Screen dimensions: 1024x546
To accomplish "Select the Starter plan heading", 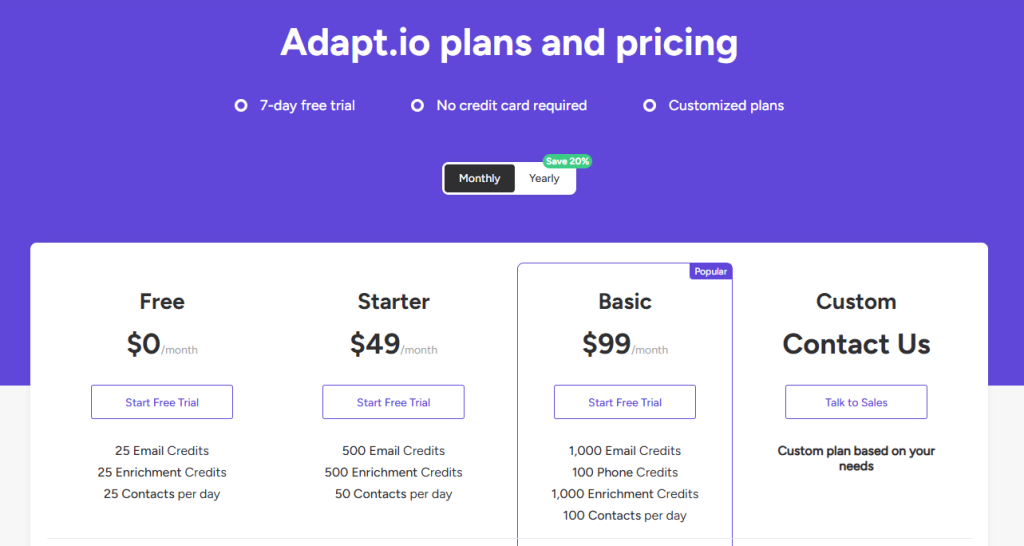I will (x=393, y=301).
